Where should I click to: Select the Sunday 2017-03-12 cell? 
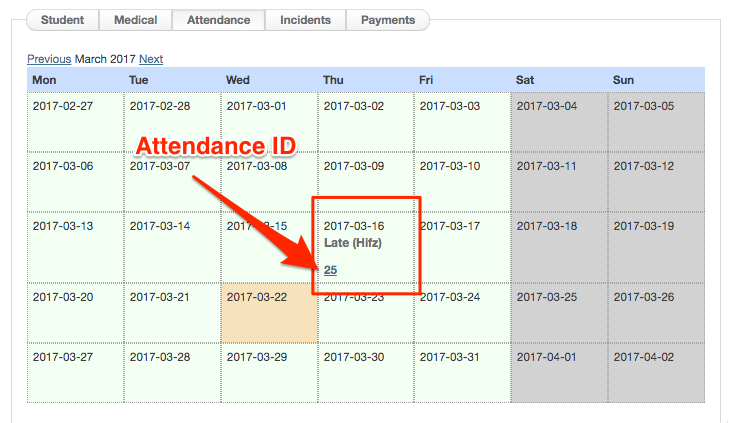click(x=655, y=182)
